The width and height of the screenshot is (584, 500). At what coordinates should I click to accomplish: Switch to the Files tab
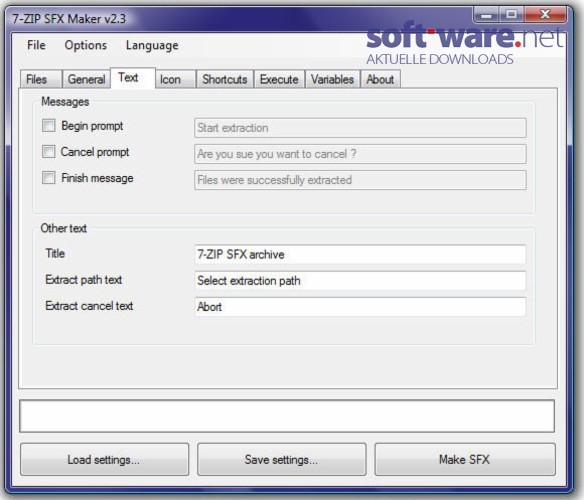click(x=40, y=79)
